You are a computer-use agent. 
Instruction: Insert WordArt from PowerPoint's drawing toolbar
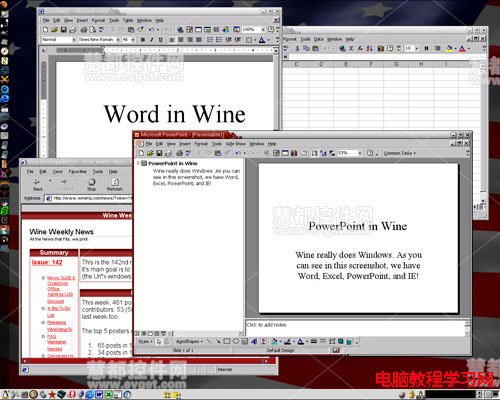click(254, 341)
